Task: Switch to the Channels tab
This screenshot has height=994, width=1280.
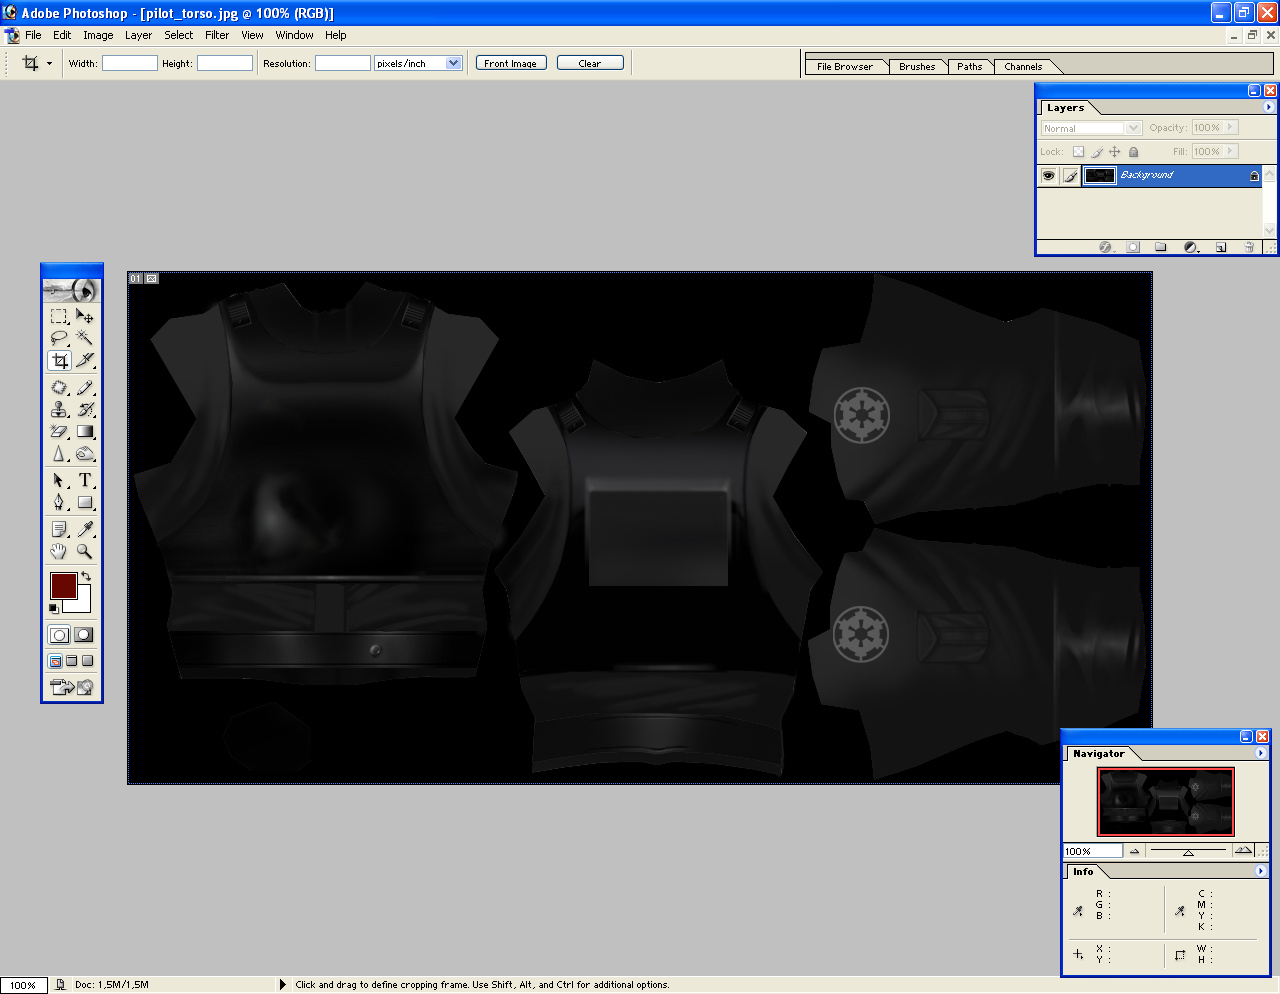Action: click(x=1023, y=67)
